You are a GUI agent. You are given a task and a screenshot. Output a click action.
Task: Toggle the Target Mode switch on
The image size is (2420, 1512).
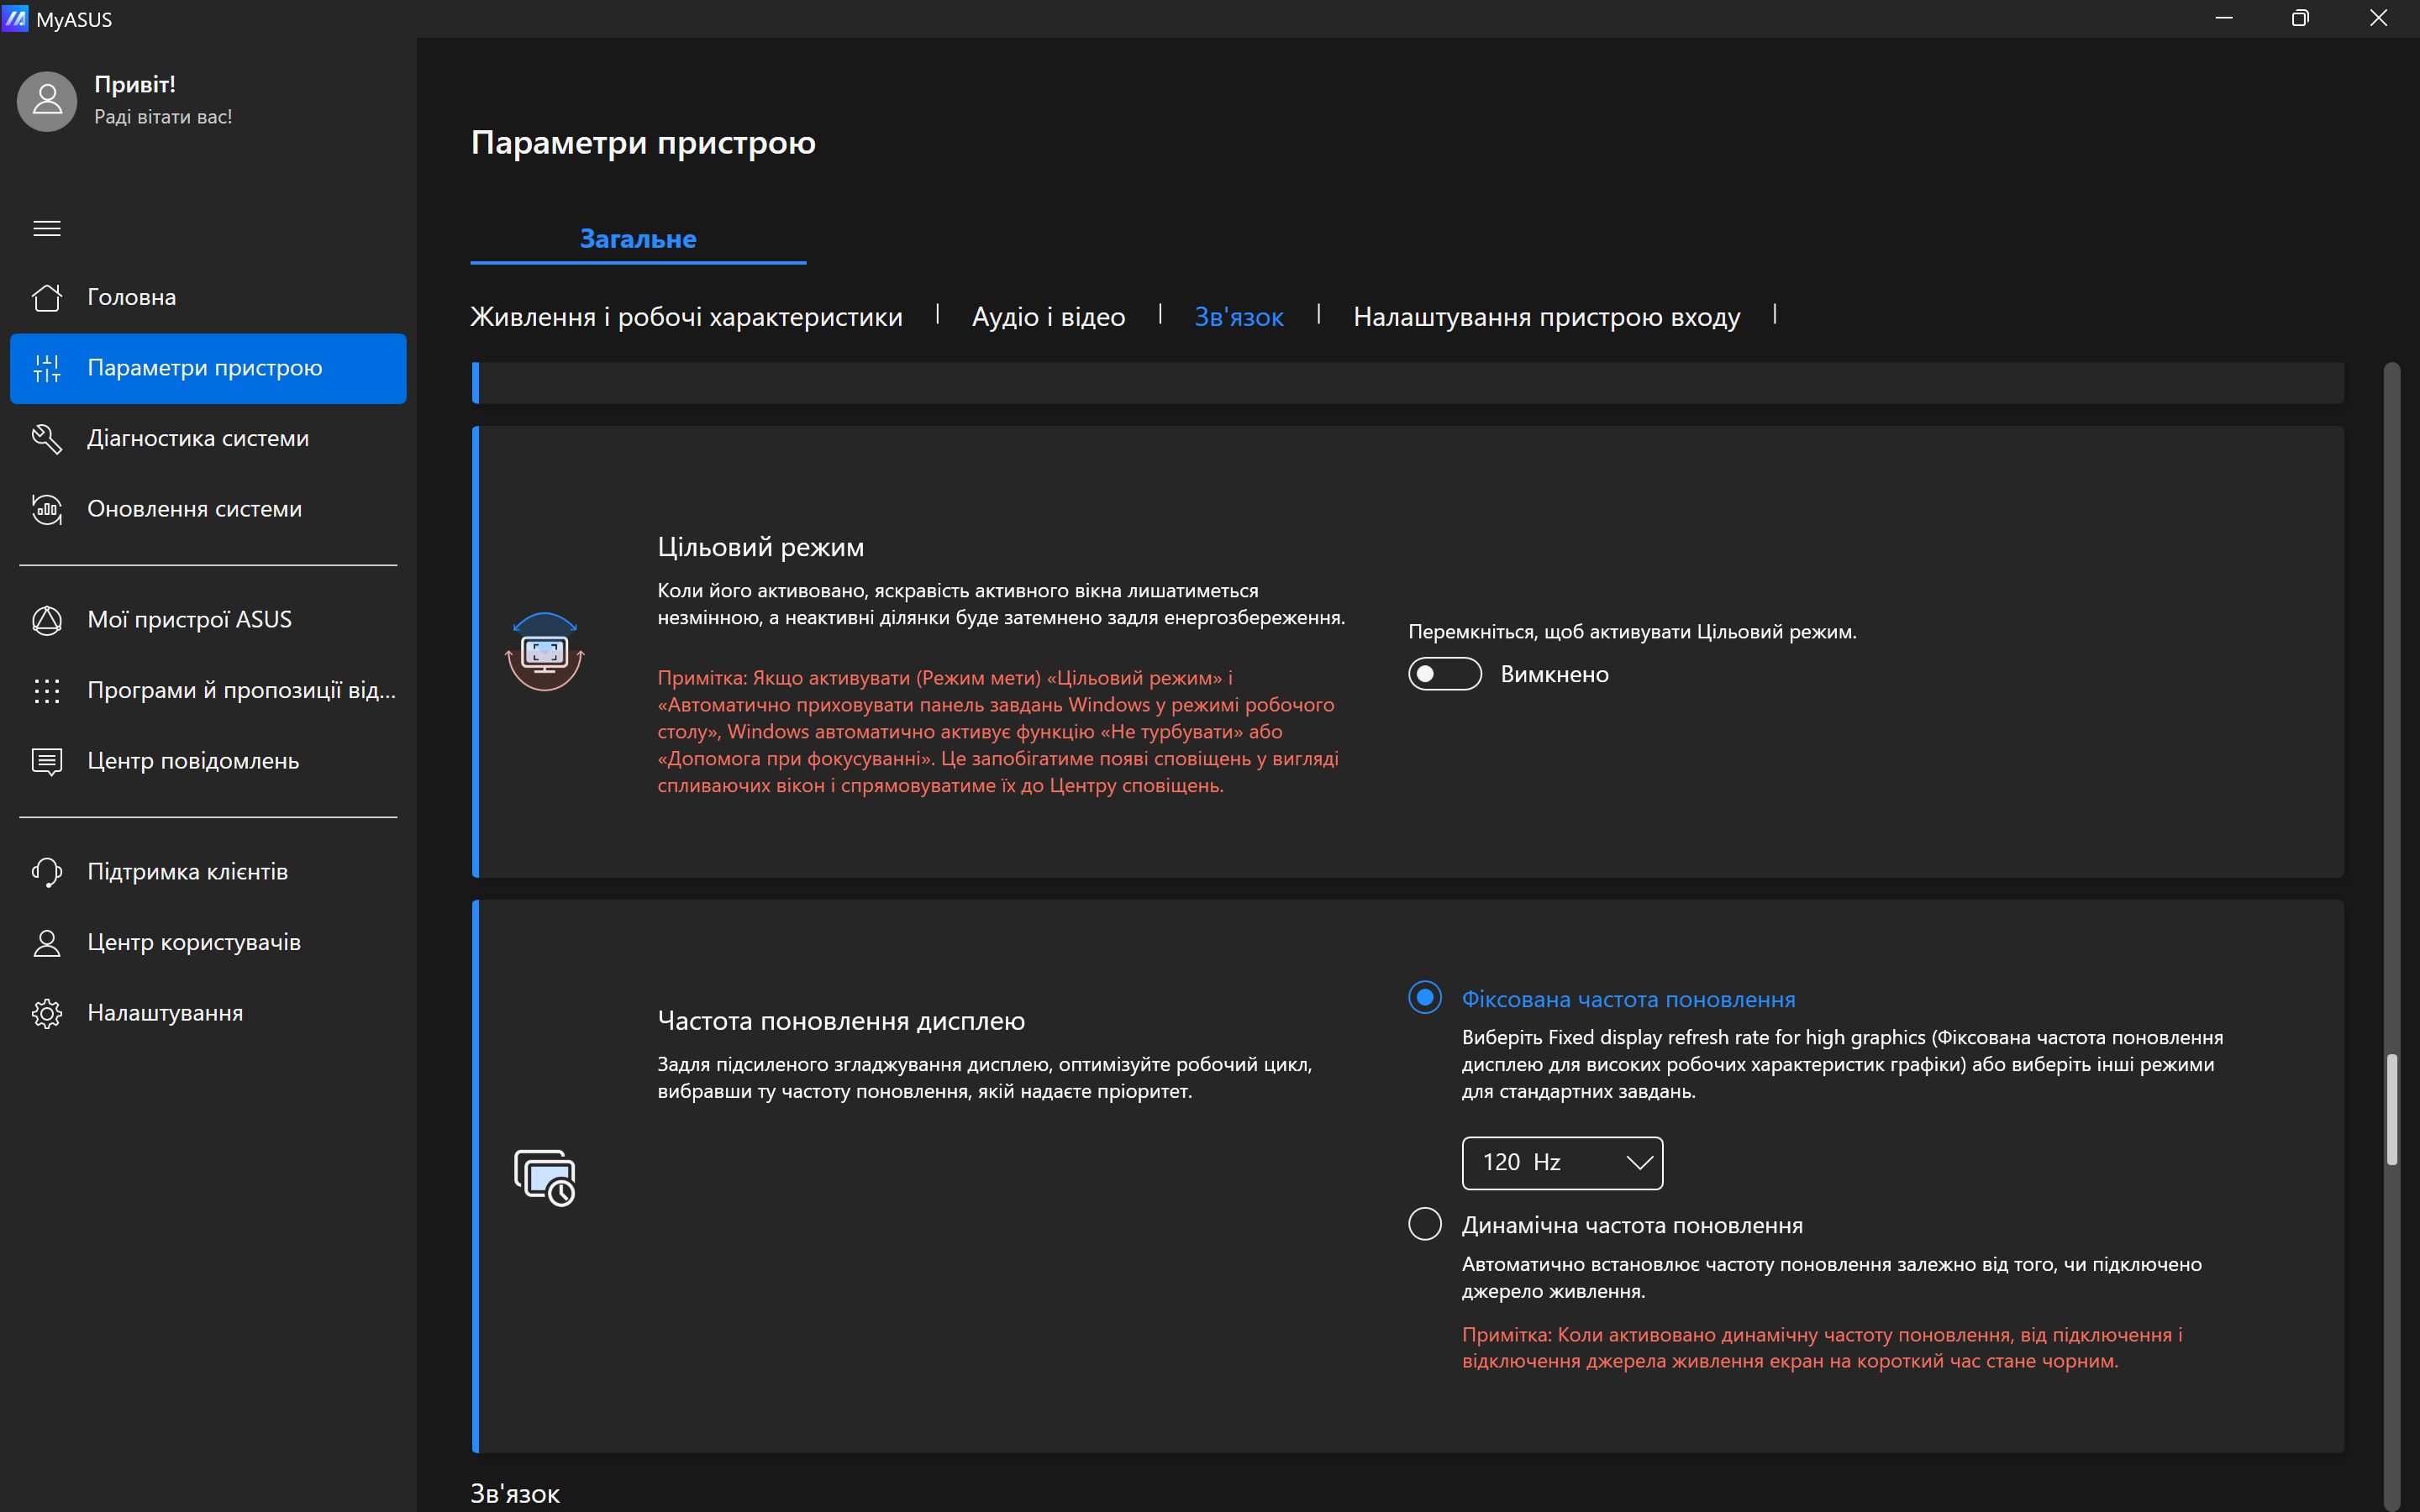pos(1444,674)
